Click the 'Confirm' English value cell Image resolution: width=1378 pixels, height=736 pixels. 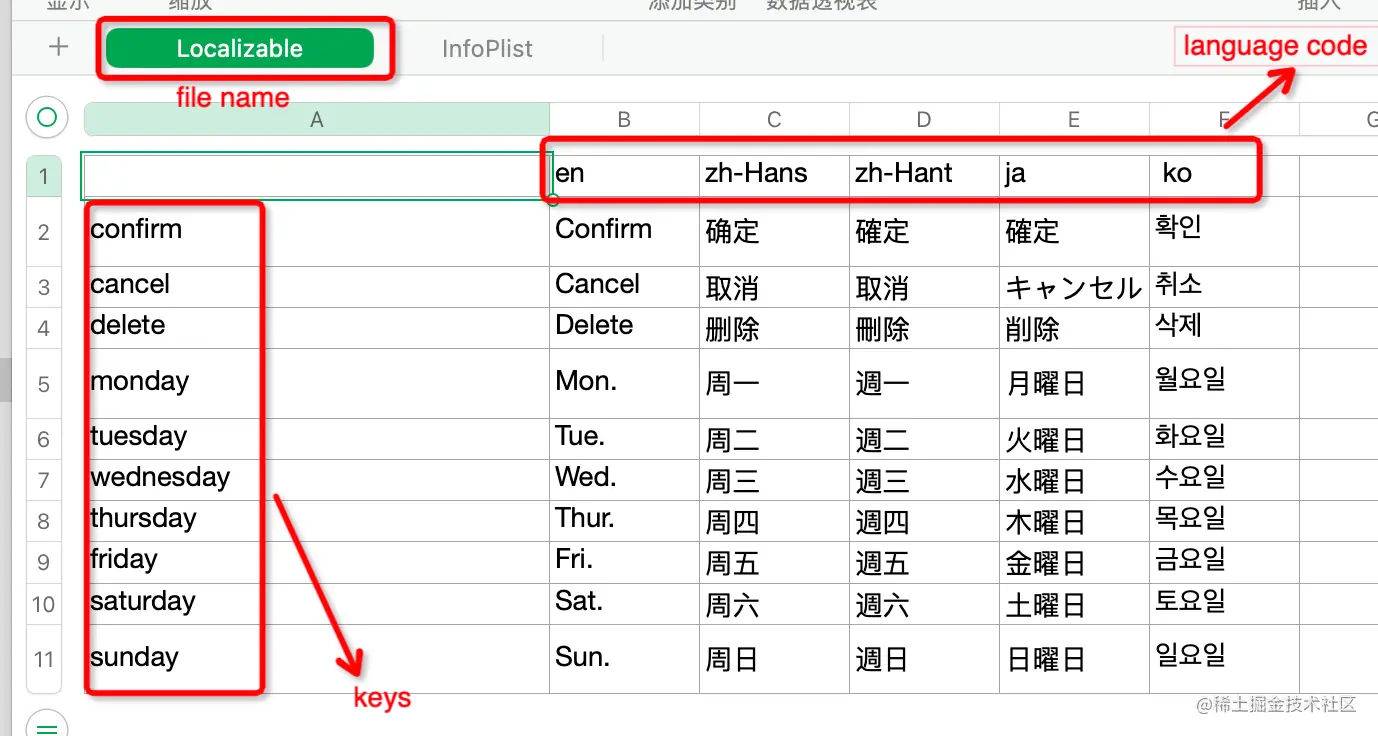[624, 232]
